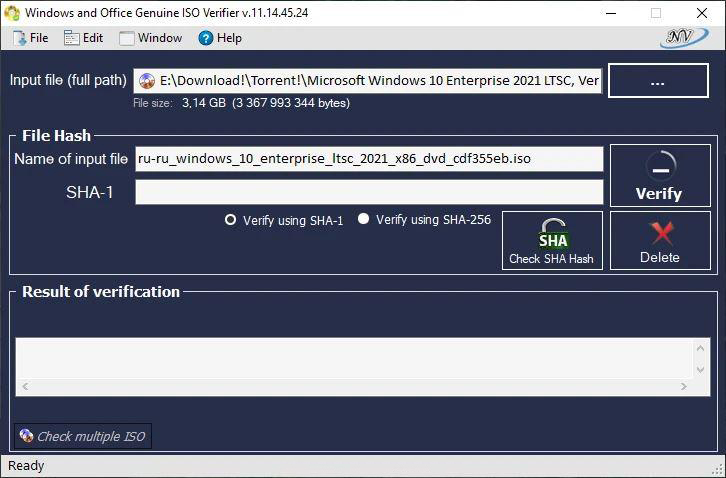Open the Window menu
726x478 pixels.
pyautogui.click(x=150, y=38)
